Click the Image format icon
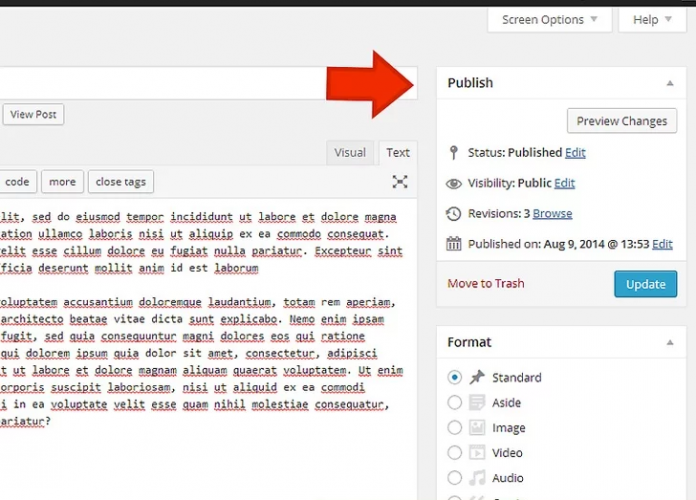The image size is (696, 500). tap(477, 428)
